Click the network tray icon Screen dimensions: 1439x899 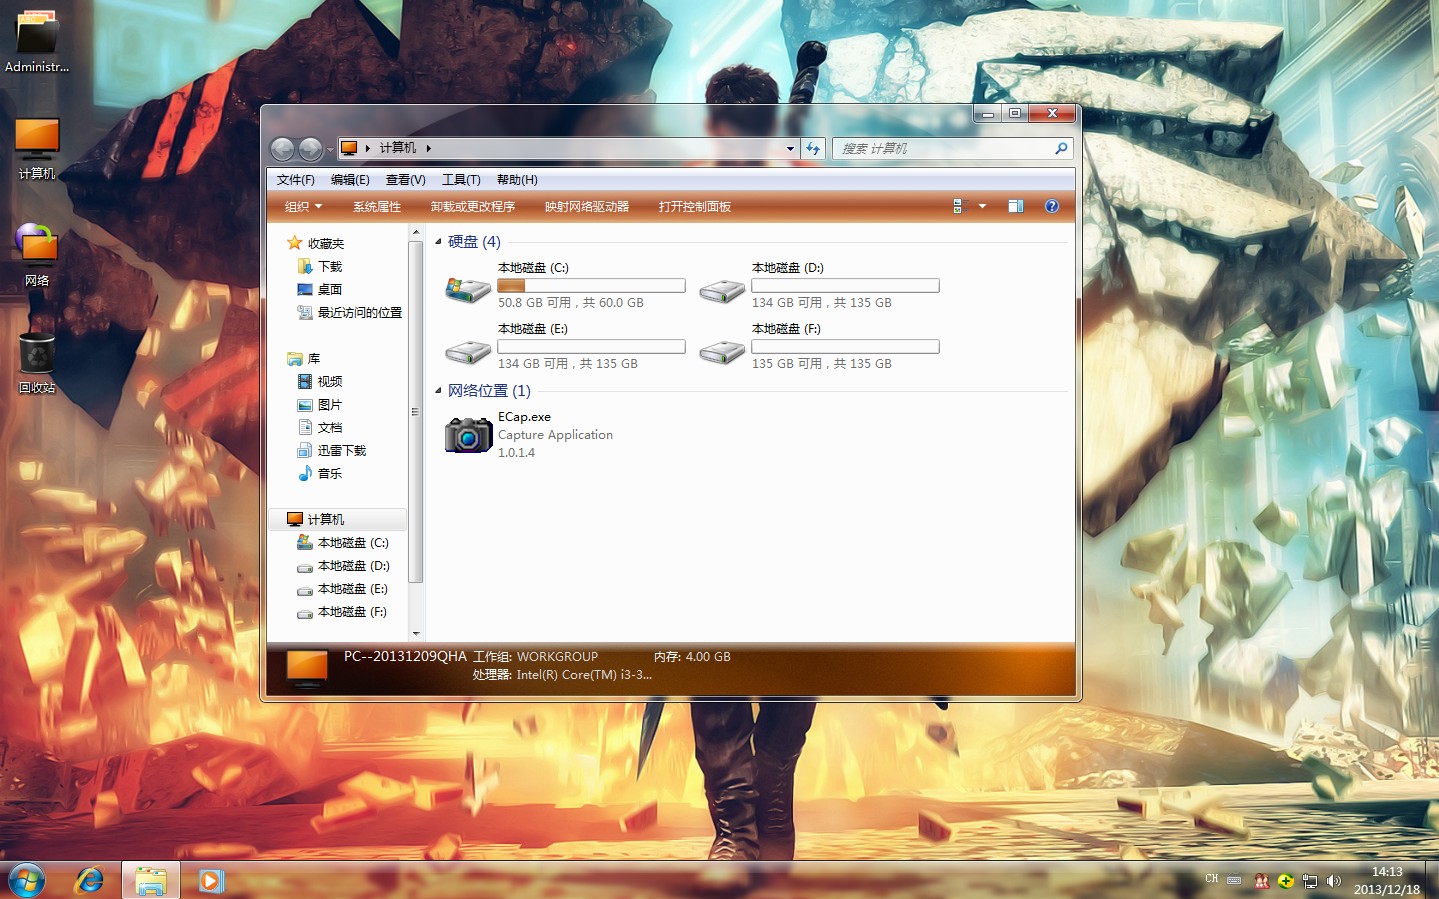click(x=1310, y=881)
